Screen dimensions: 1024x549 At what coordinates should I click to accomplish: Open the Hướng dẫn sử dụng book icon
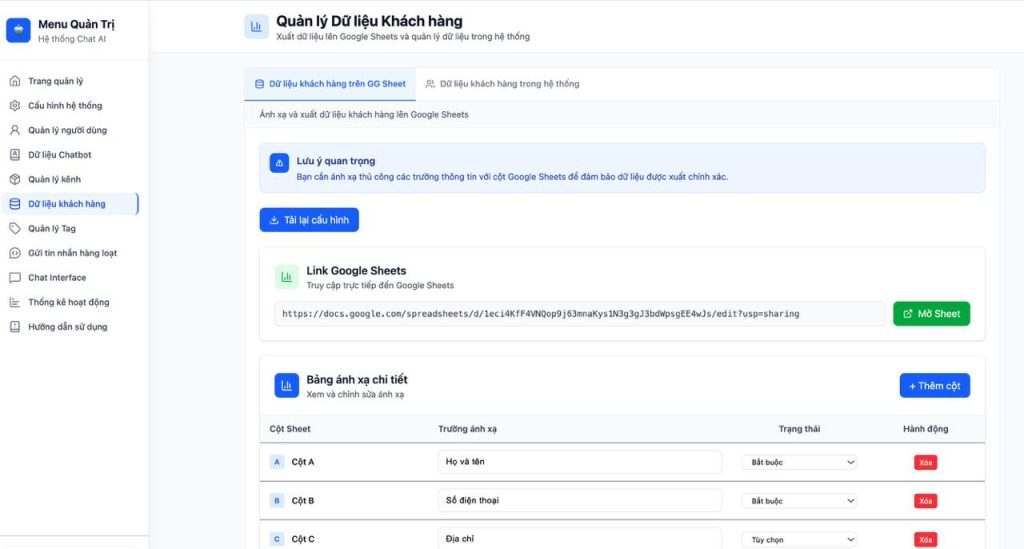coord(15,327)
